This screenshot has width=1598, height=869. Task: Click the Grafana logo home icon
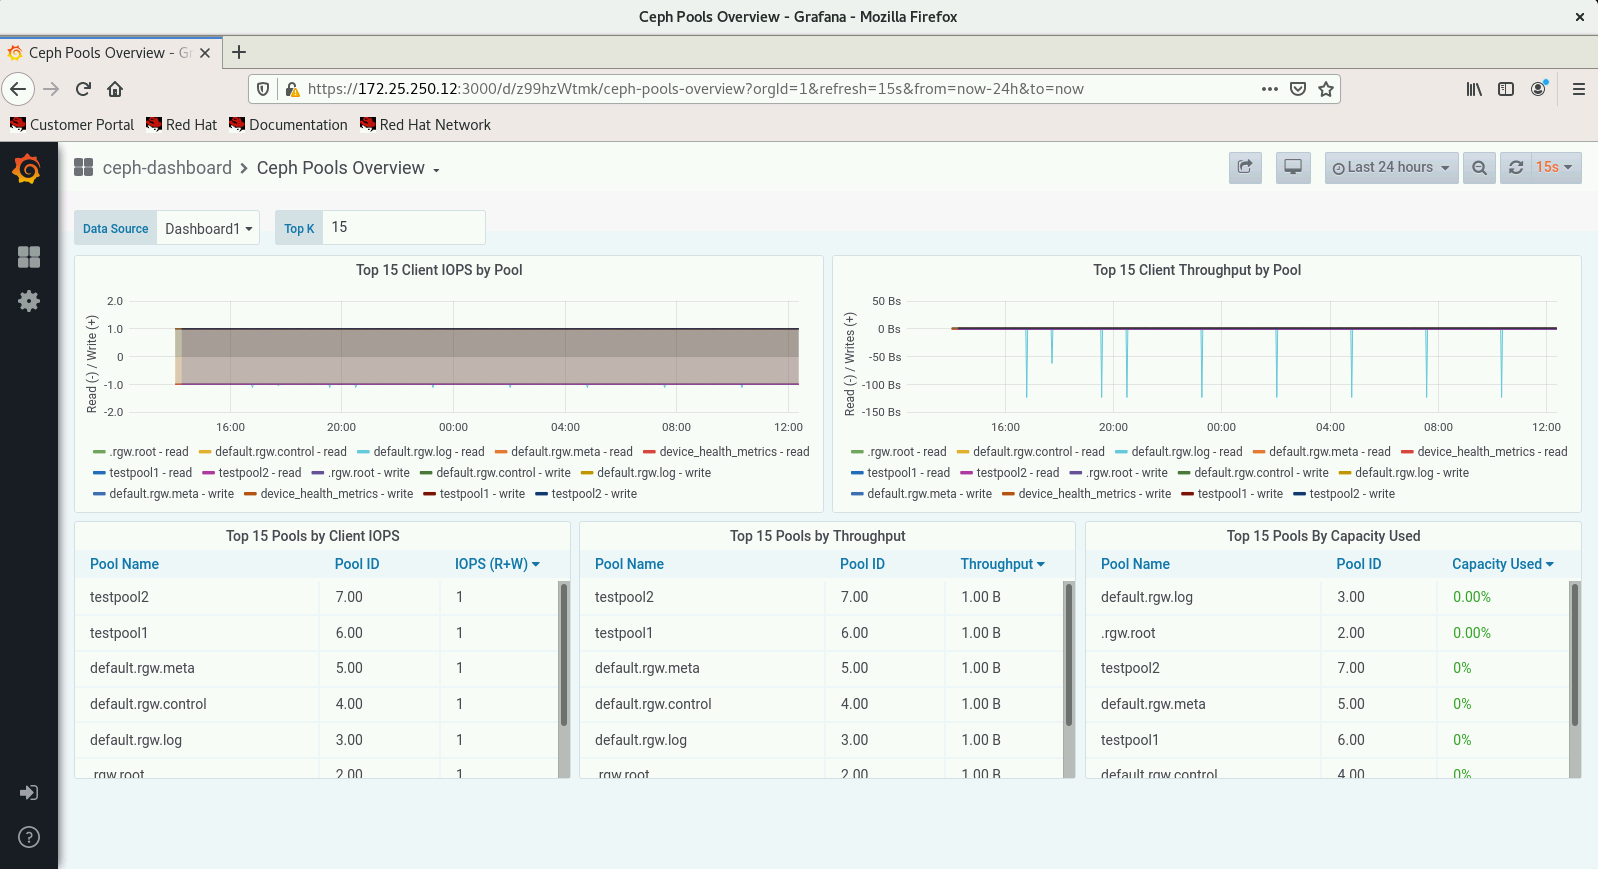point(28,169)
